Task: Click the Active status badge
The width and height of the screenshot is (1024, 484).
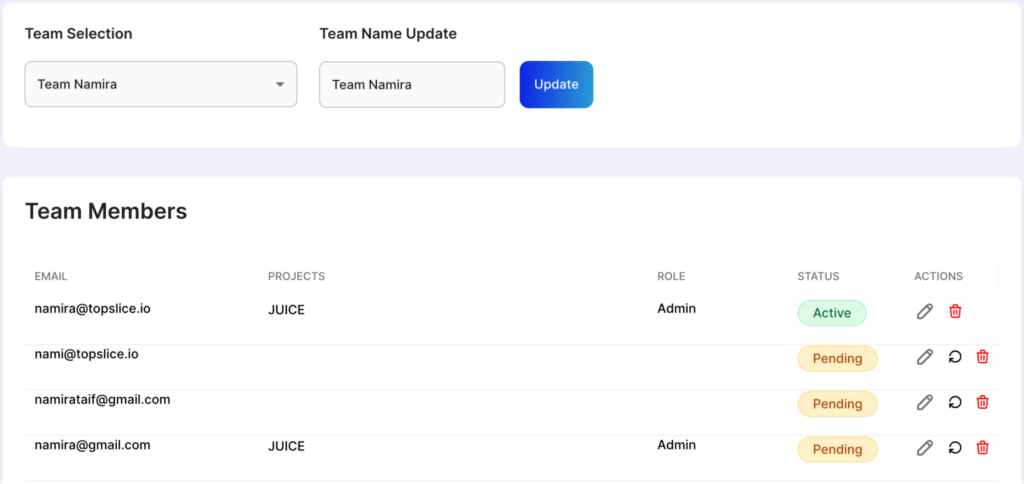Action: pos(831,313)
